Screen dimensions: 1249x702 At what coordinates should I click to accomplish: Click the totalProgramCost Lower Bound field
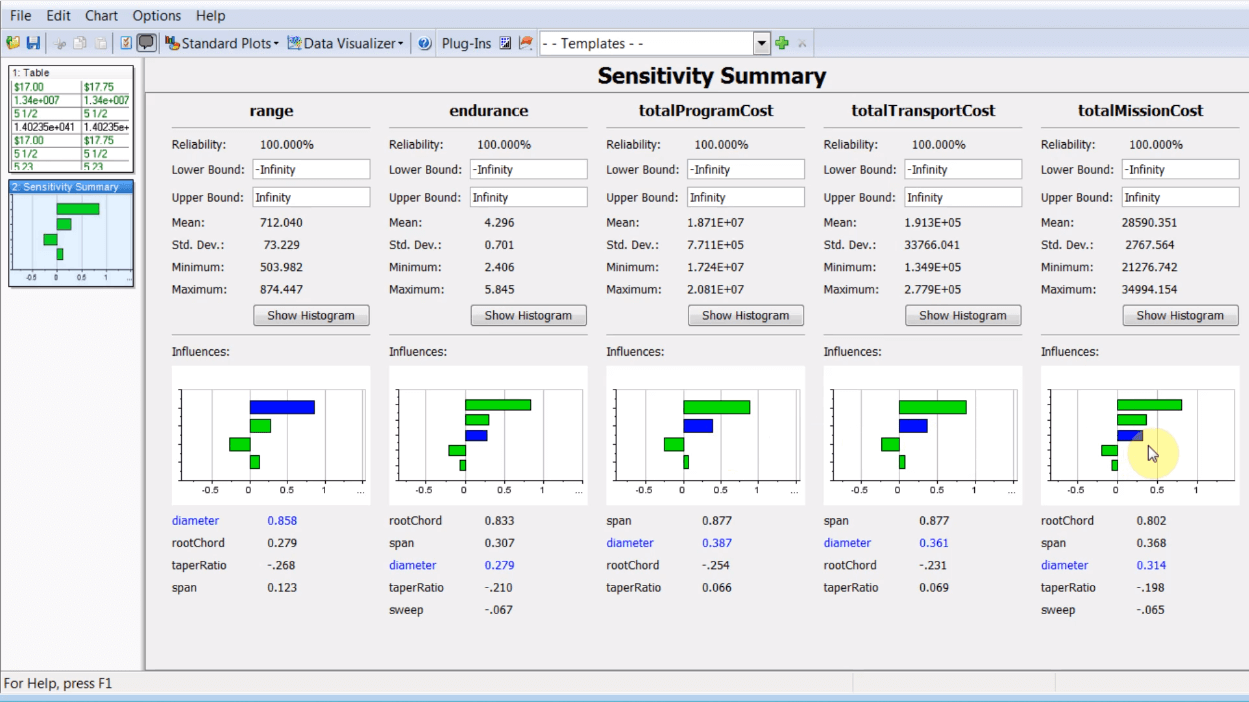(746, 170)
